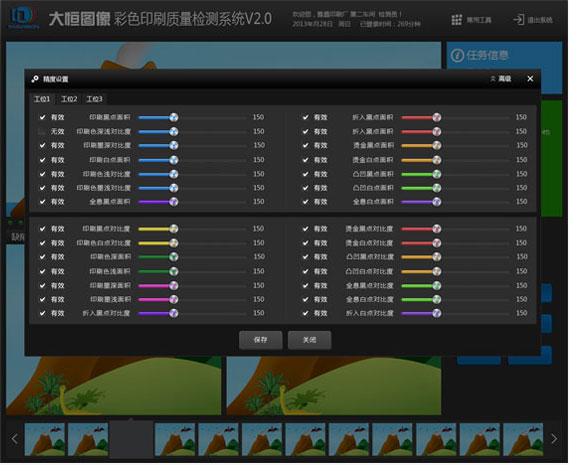Close the 精度设置 dialog with X
Screen dimensions: 569x465
530,78
